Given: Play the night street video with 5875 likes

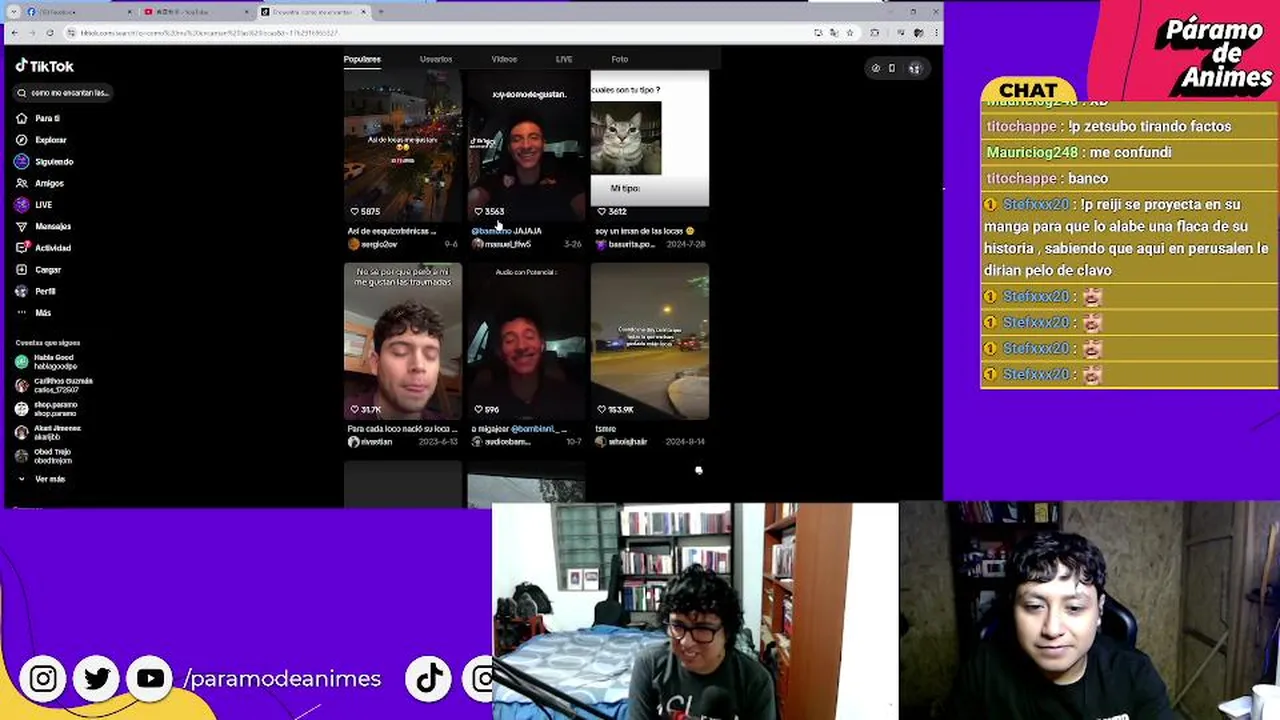Looking at the screenshot, I should pos(403,145).
